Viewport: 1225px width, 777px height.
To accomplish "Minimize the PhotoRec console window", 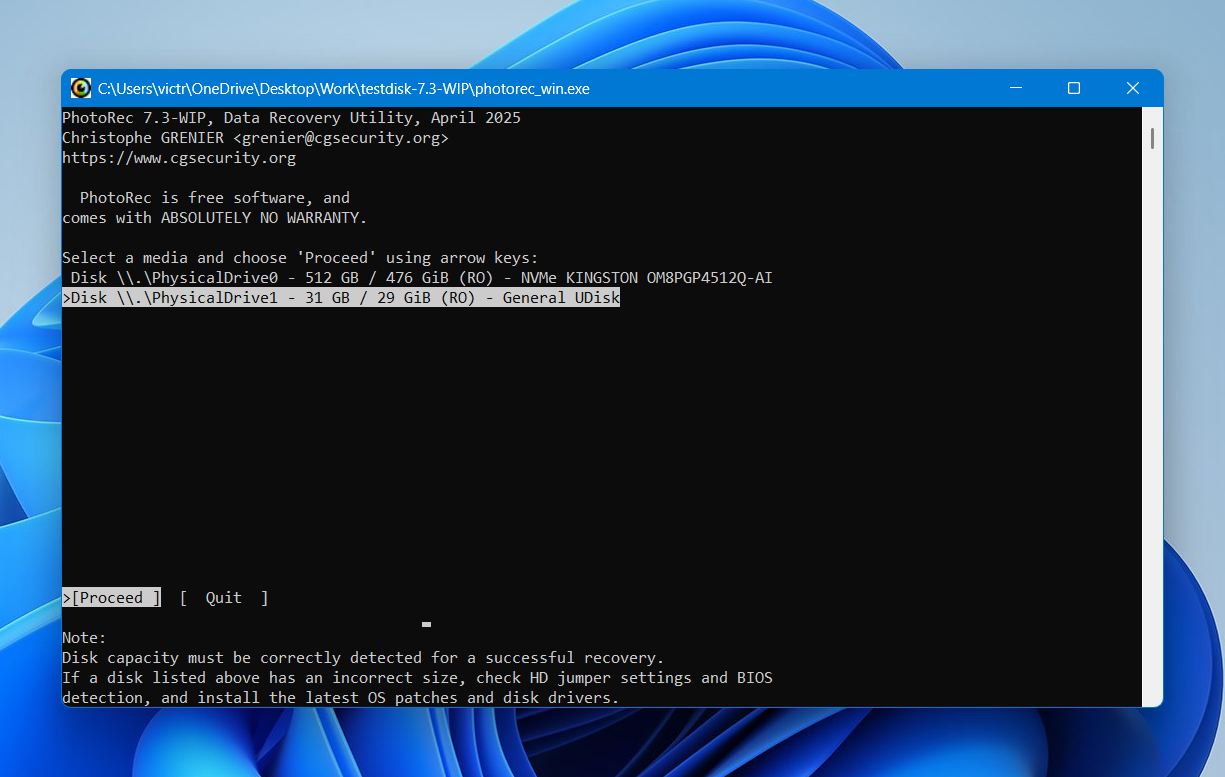I will pos(1015,88).
